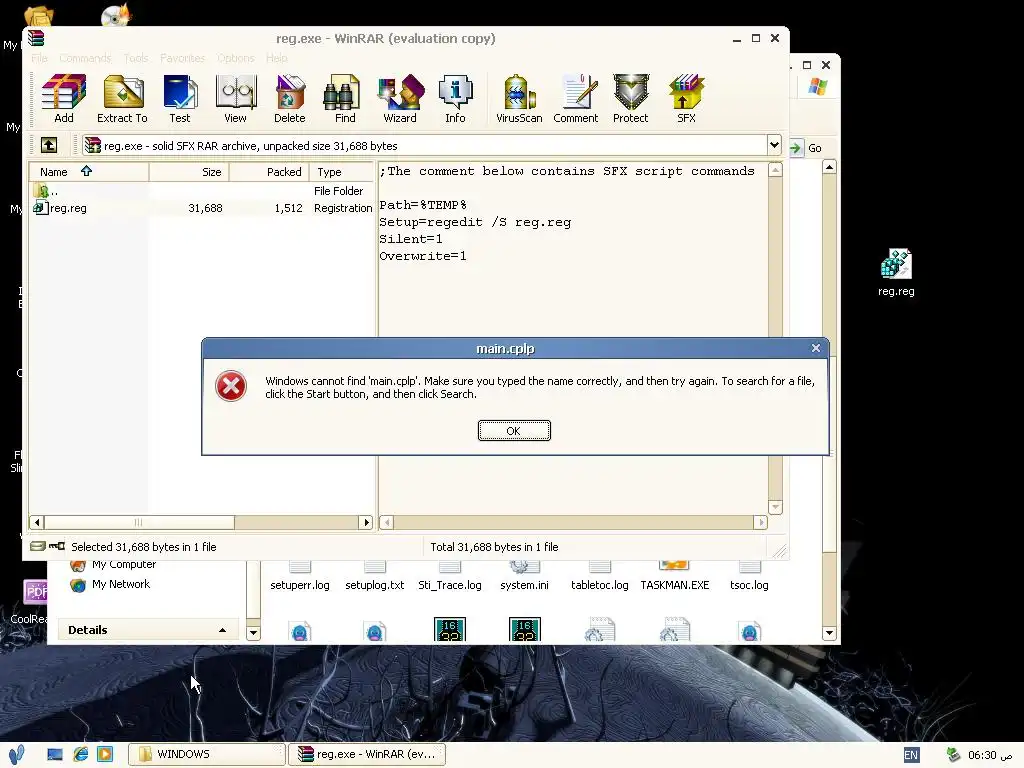Switch to reg.exe WinRAR taskbar button
1024x768 pixels.
367,754
